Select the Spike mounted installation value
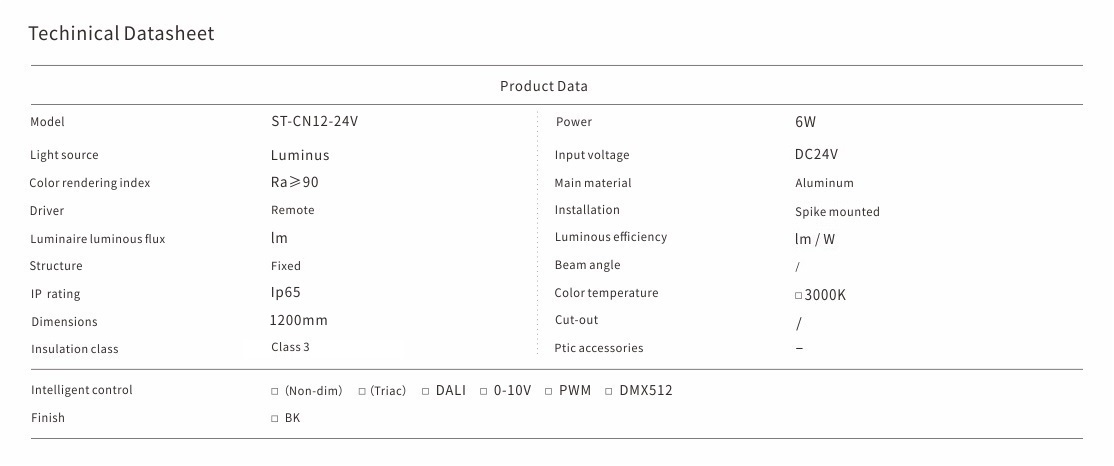This screenshot has height=466, width=1114. pyautogui.click(x=837, y=212)
